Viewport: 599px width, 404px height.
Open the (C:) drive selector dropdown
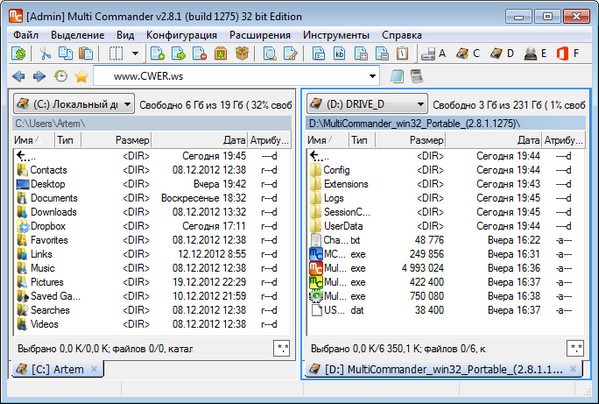point(74,104)
